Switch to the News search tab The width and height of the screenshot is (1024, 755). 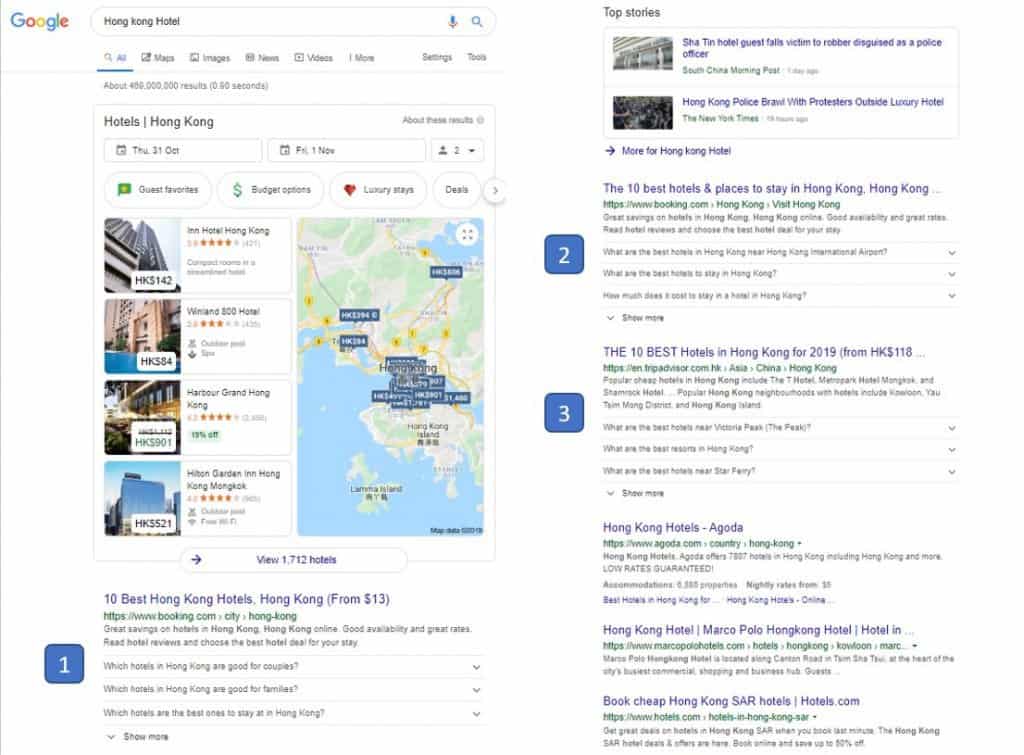click(263, 58)
